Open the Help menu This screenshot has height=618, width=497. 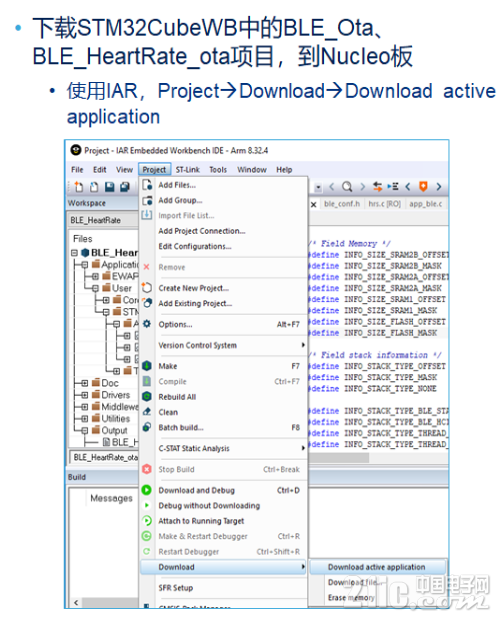pos(284,169)
